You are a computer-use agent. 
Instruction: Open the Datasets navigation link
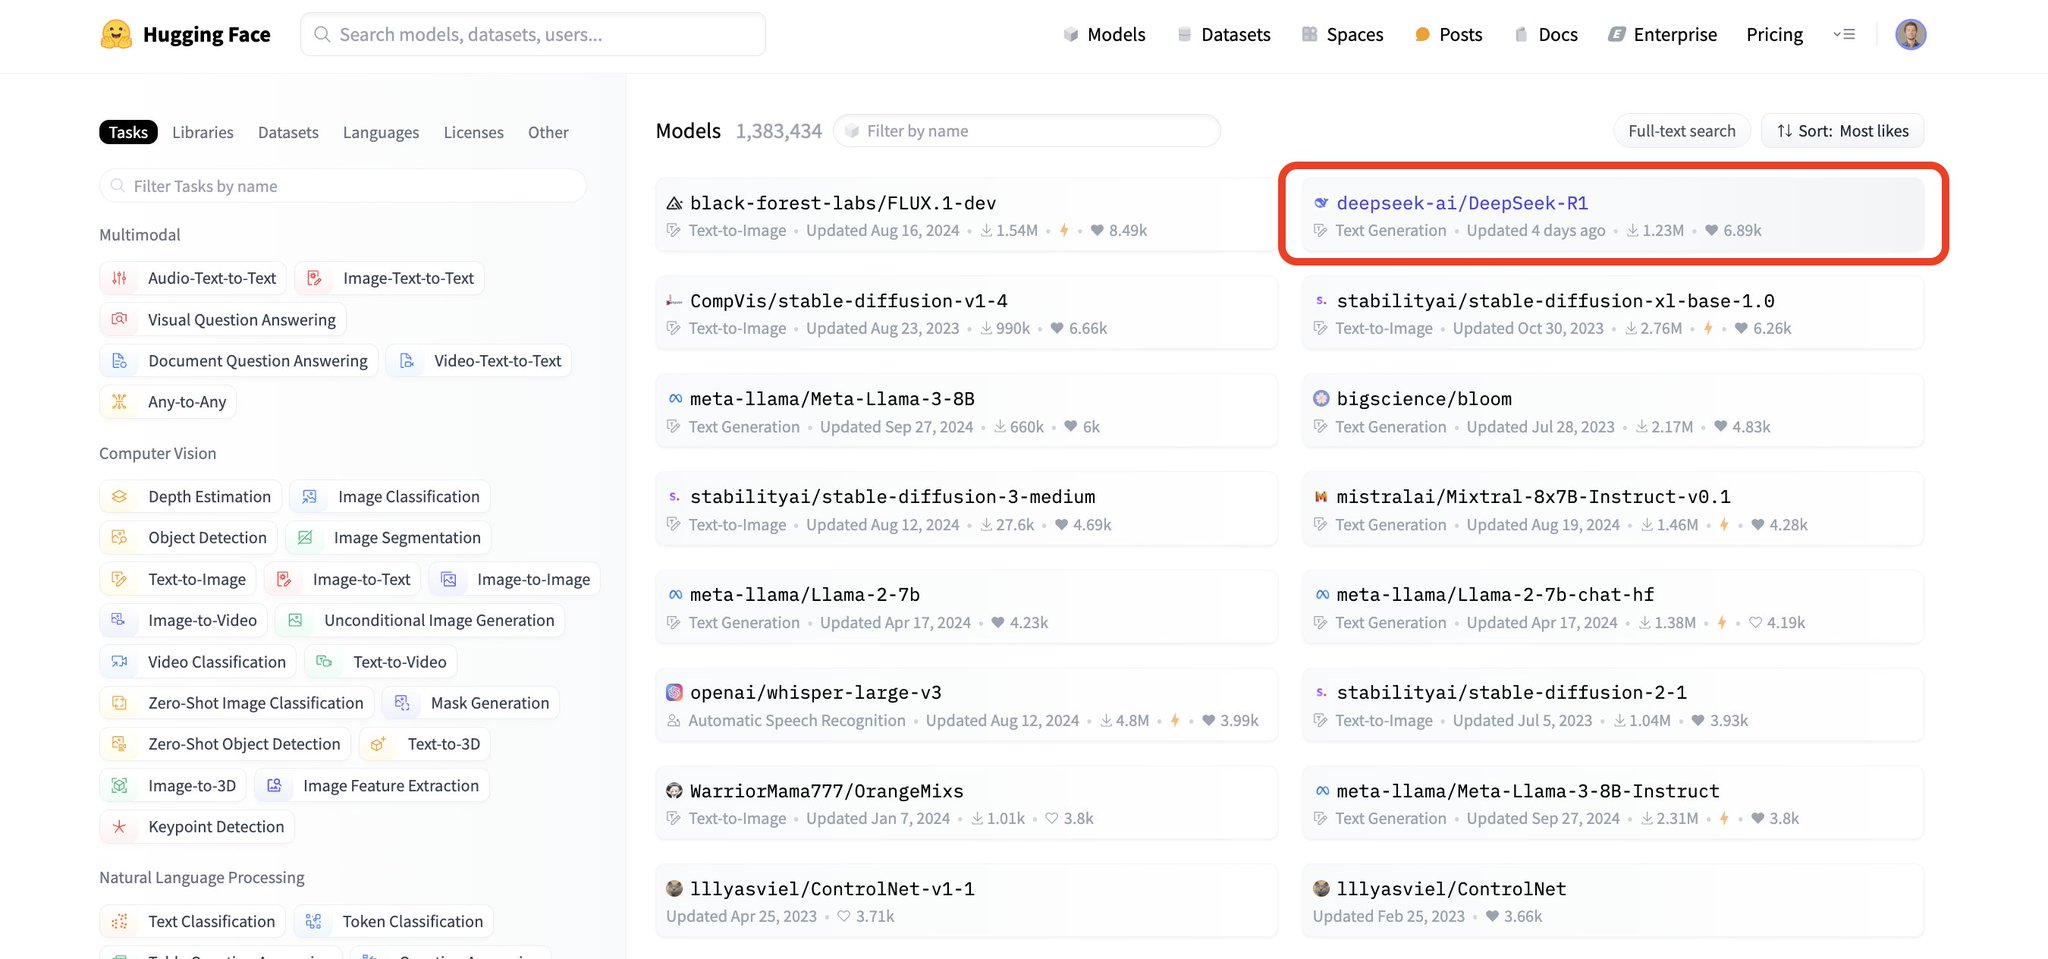(1223, 35)
